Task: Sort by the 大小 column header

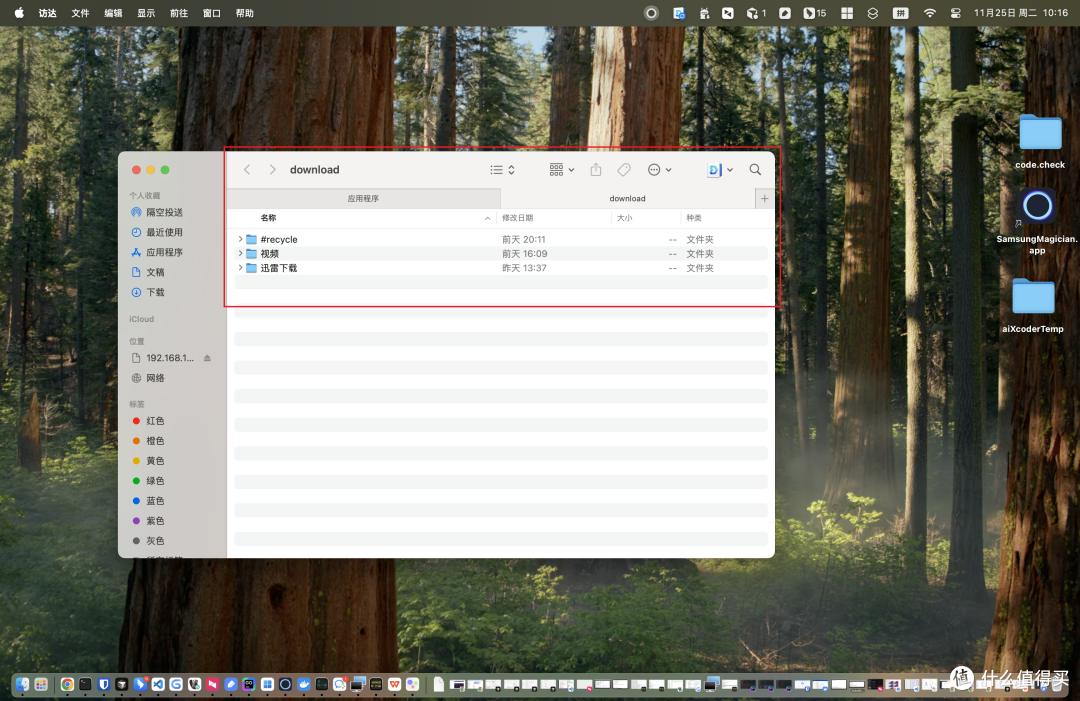Action: coord(624,218)
